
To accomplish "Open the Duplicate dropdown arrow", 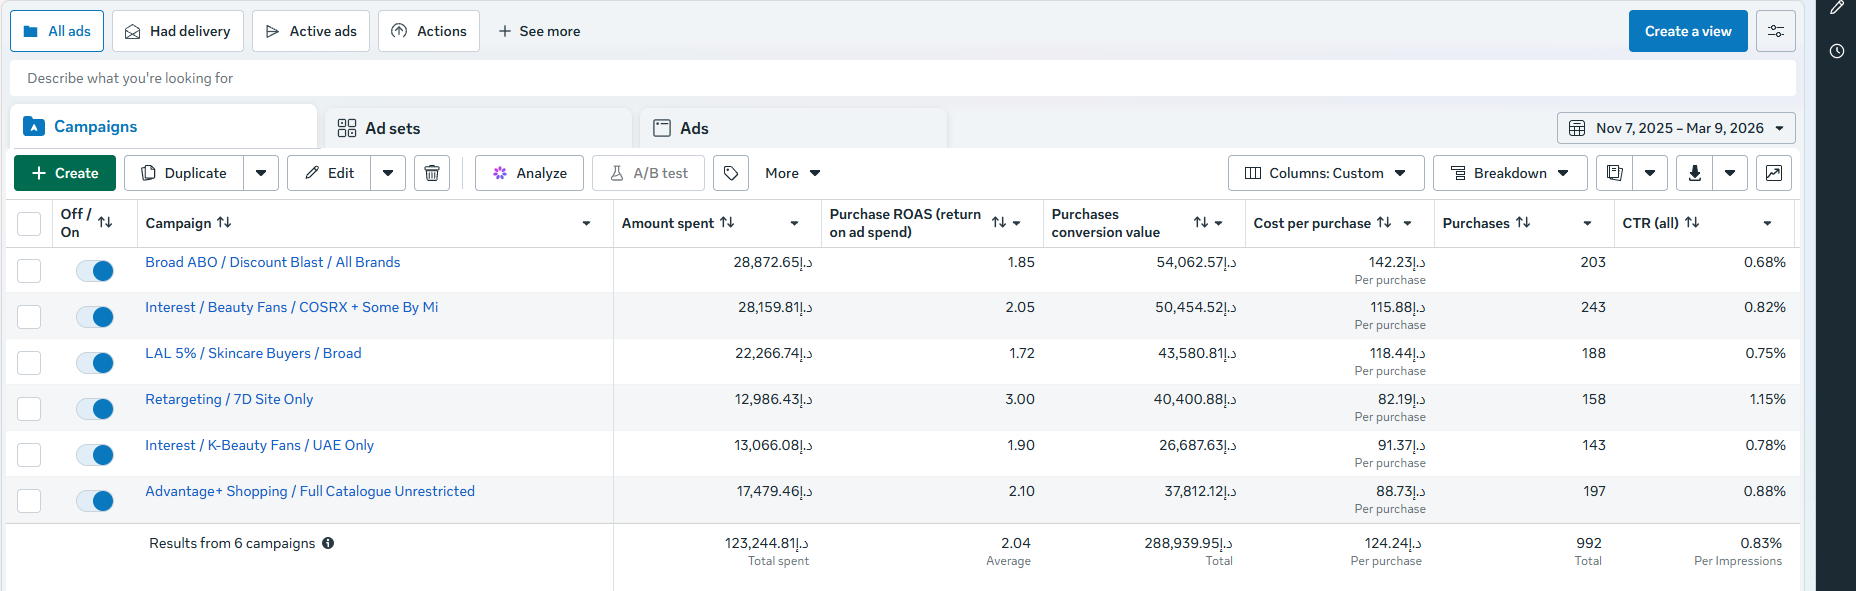I will [x=261, y=173].
